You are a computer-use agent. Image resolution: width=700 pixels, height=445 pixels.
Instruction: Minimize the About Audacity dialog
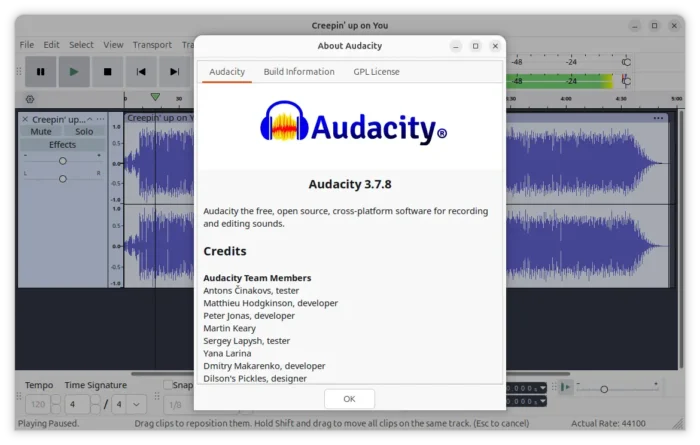click(x=456, y=46)
